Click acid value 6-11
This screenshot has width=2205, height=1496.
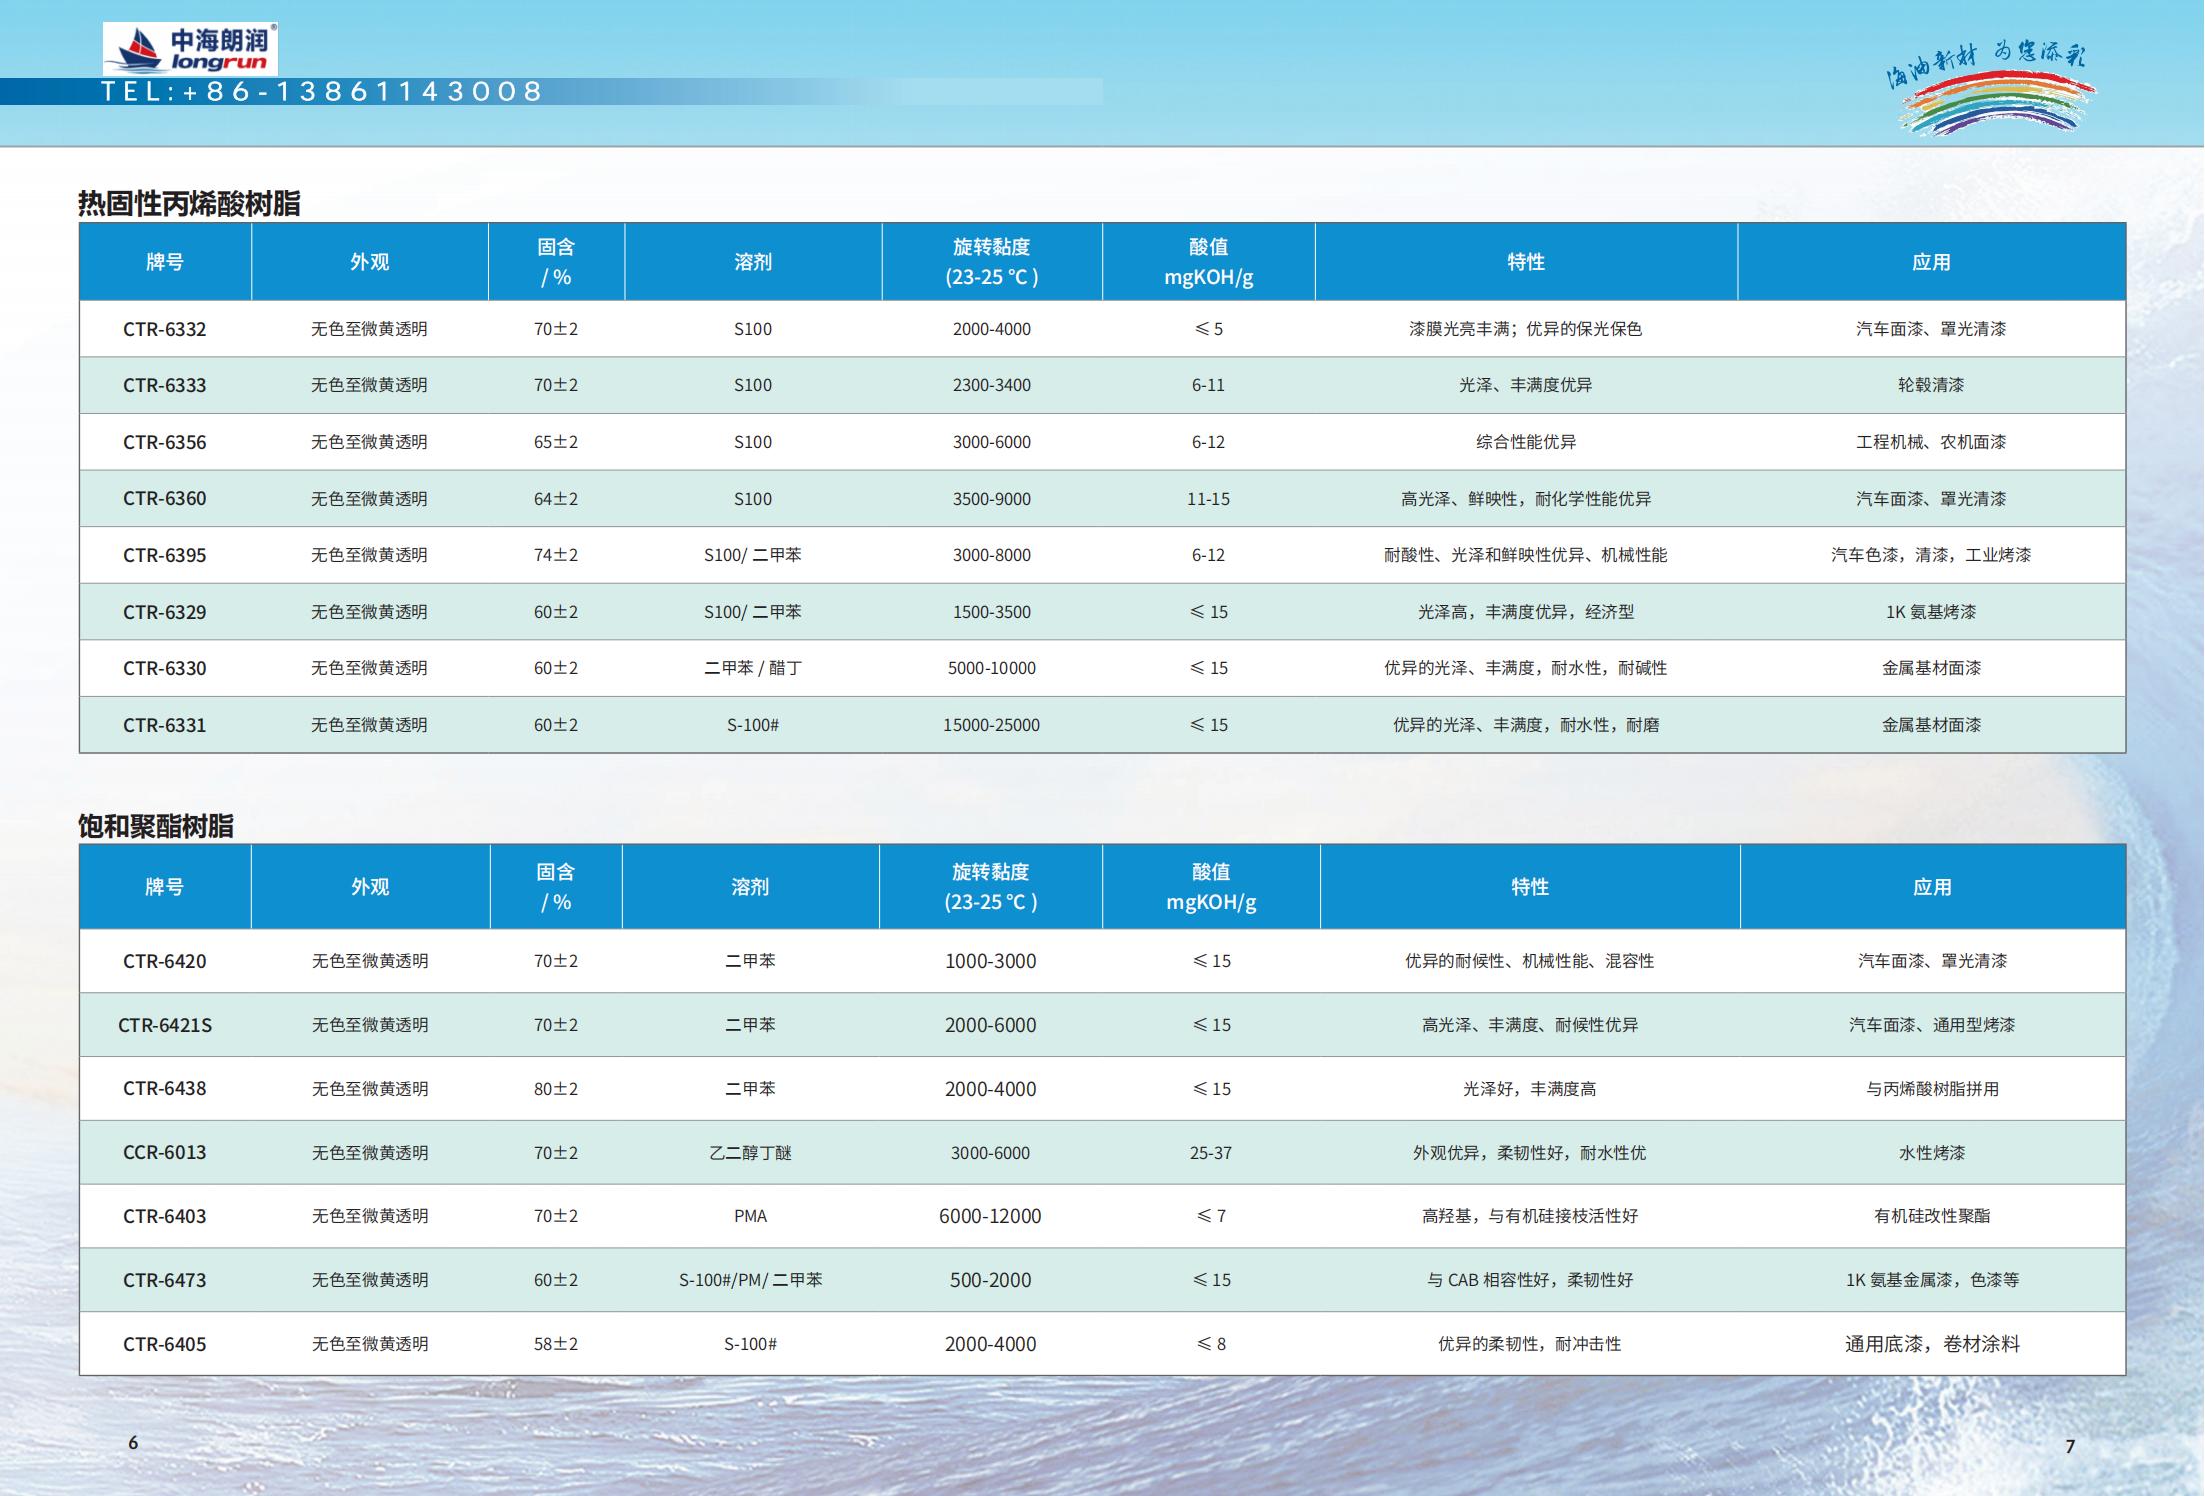(1208, 385)
